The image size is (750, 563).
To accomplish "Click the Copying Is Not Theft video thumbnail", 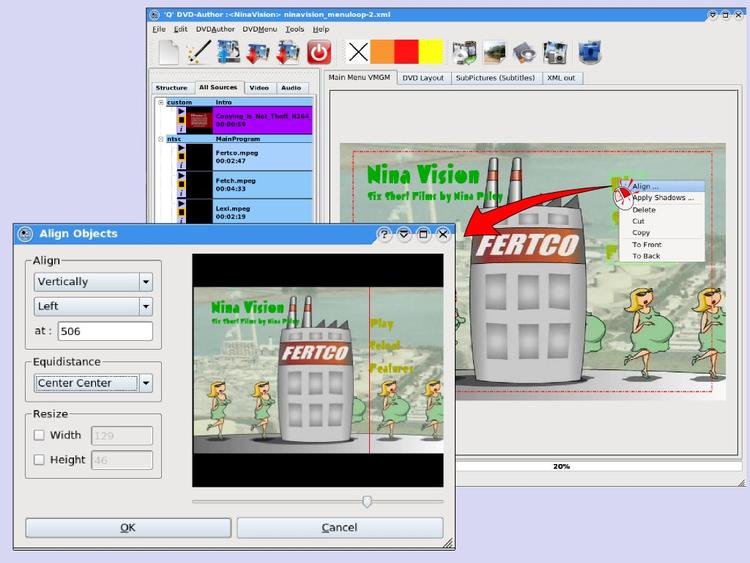I will tap(199, 120).
